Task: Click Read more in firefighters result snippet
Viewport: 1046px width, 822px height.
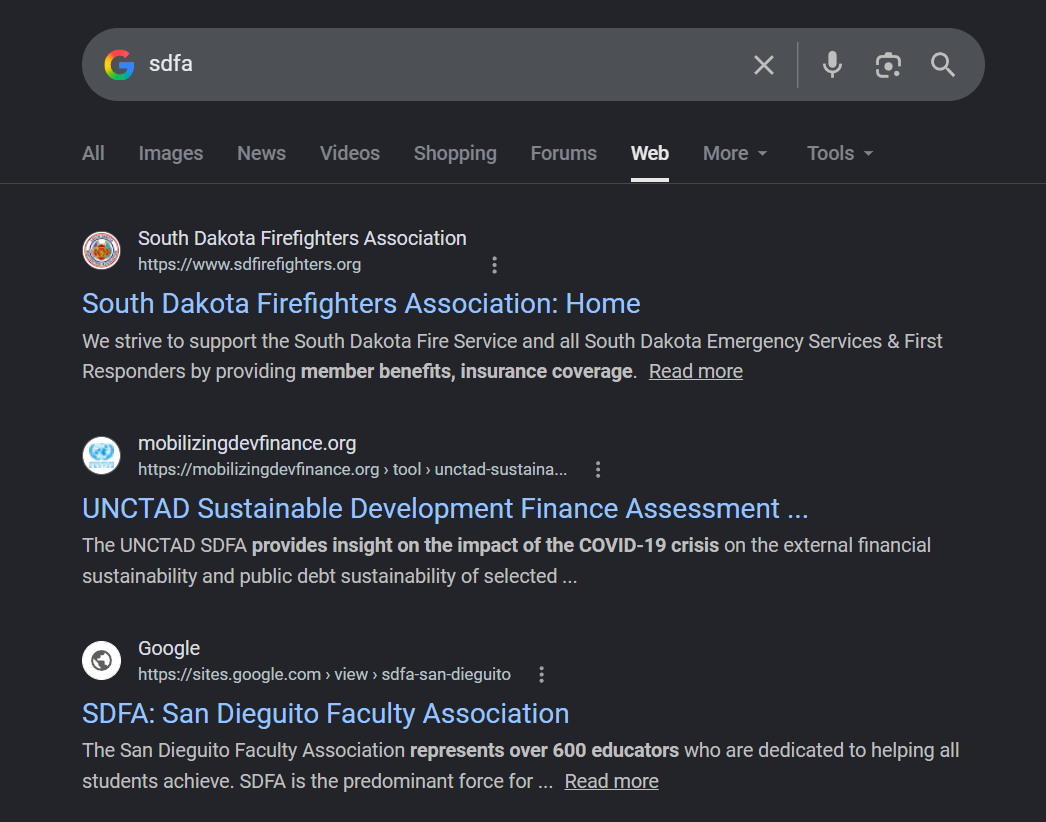Action: [696, 372]
